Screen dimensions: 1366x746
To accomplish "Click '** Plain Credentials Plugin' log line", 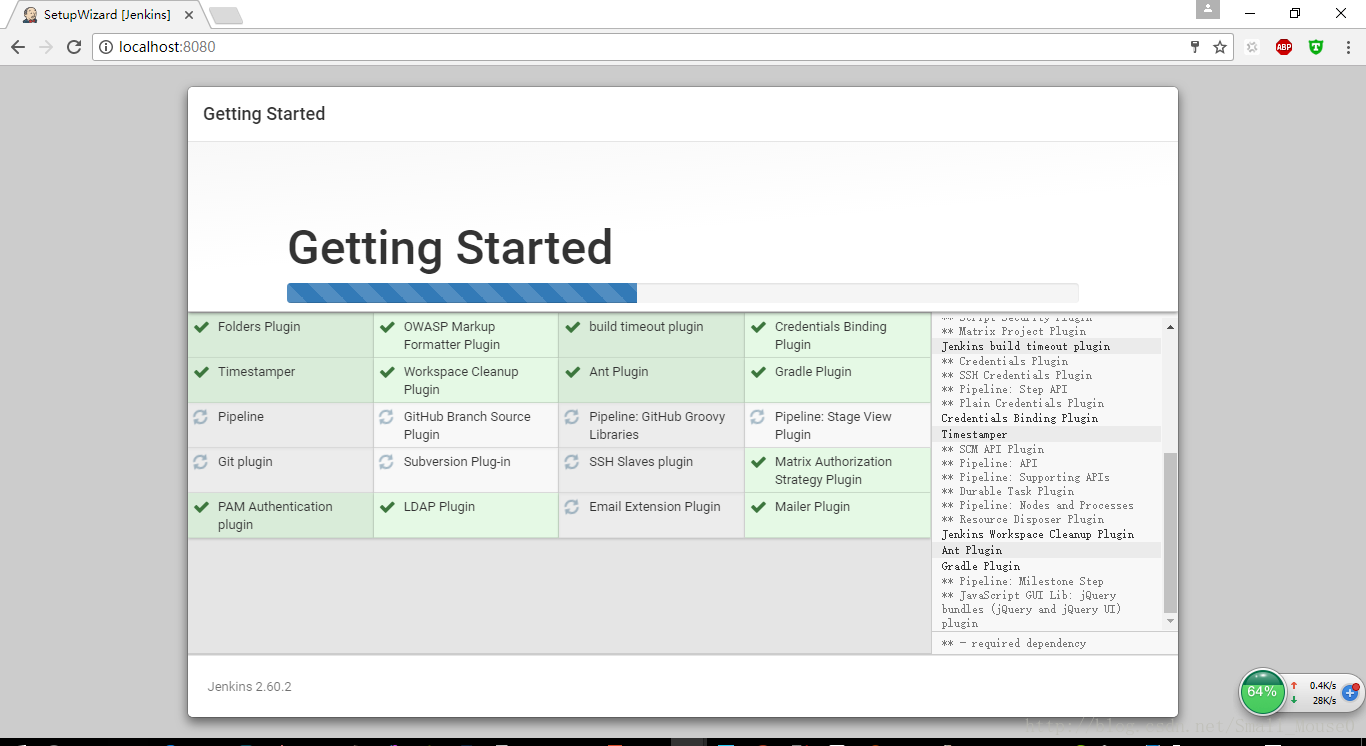I will click(1023, 403).
